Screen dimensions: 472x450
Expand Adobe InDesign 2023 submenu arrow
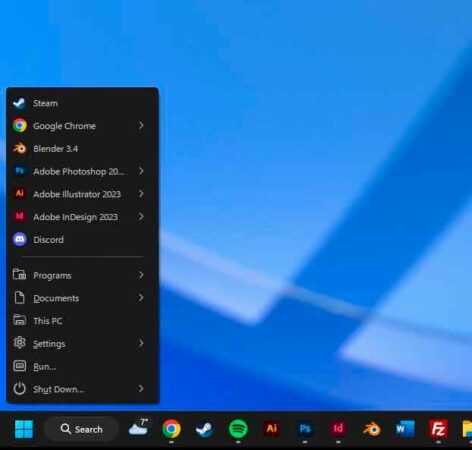[141, 217]
